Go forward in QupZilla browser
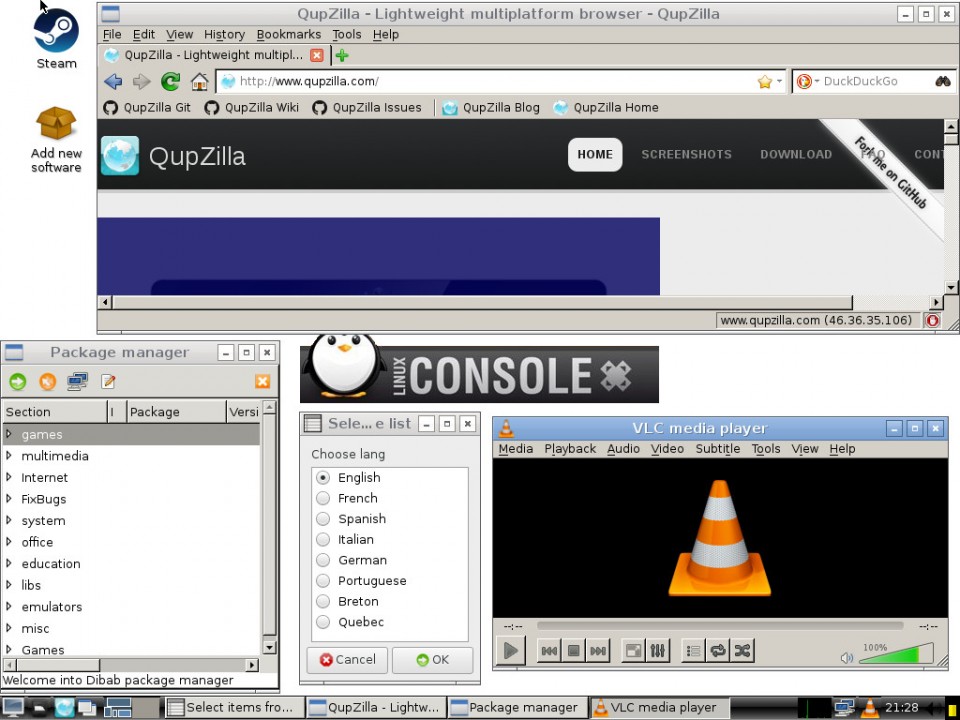Screen dimensions: 960x720 (141, 81)
